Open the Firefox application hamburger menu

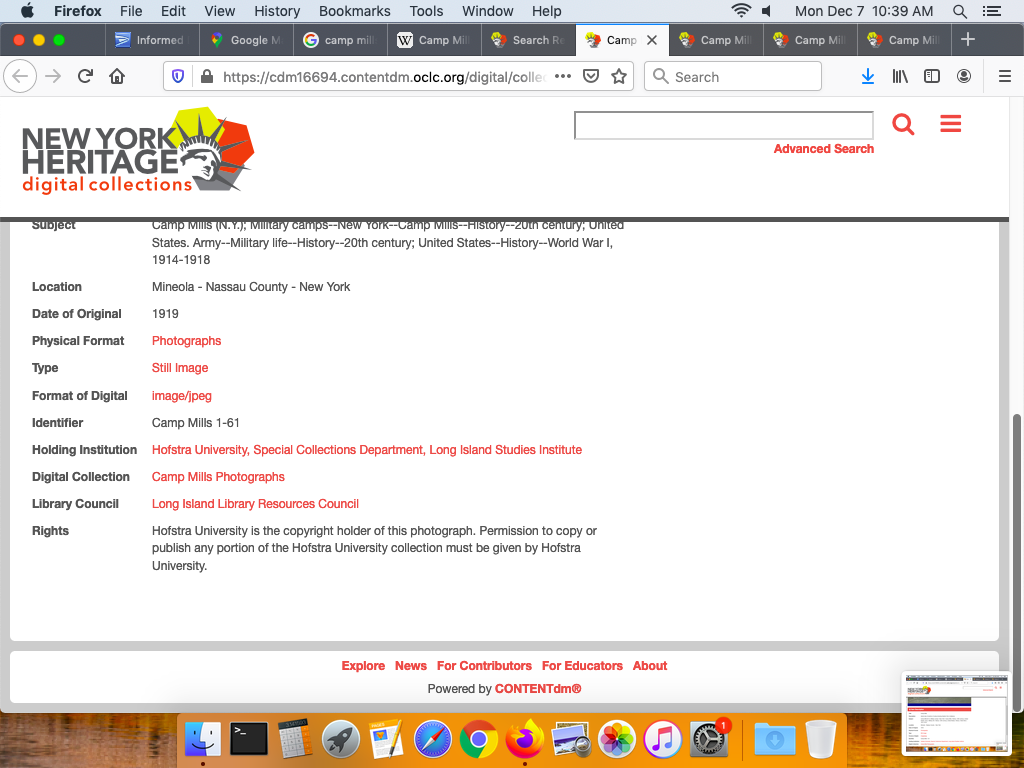(x=1005, y=77)
